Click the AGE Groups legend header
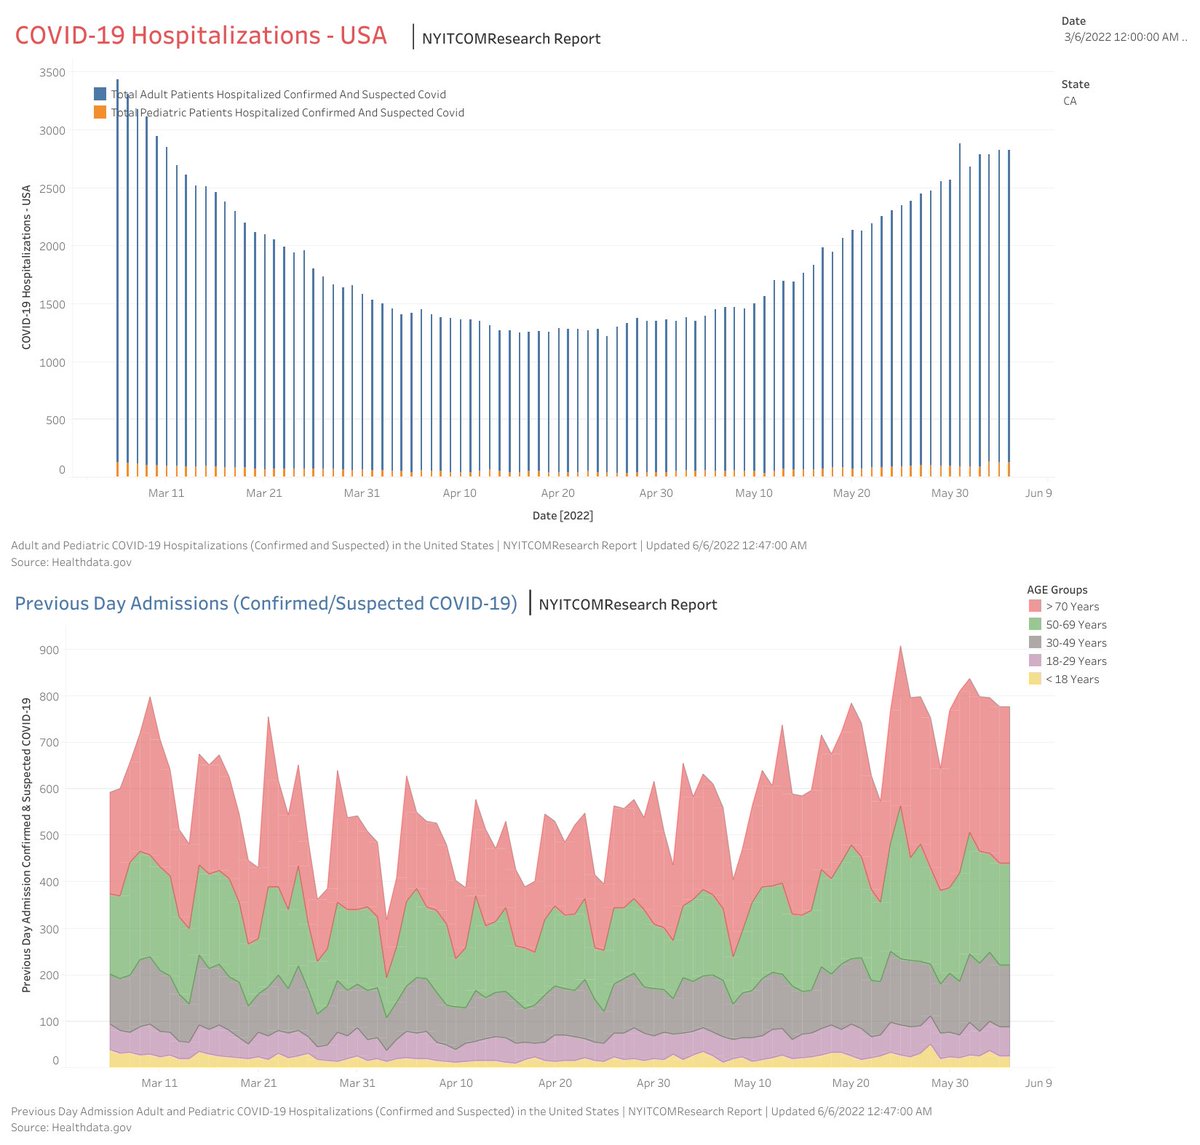This screenshot has height=1145, width=1200. coord(1057,590)
